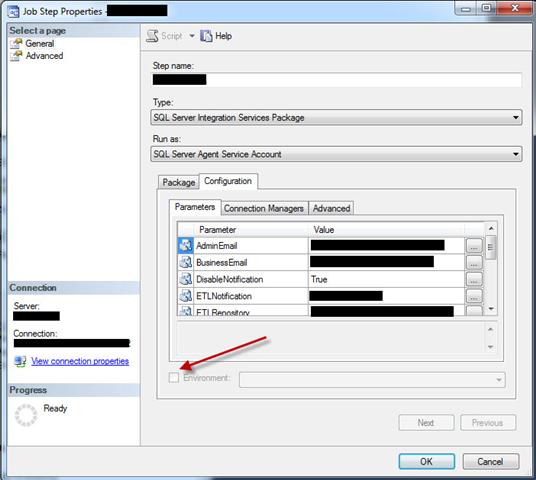Click the Previous button
Screen dimensions: 536x480
[x=487, y=423]
